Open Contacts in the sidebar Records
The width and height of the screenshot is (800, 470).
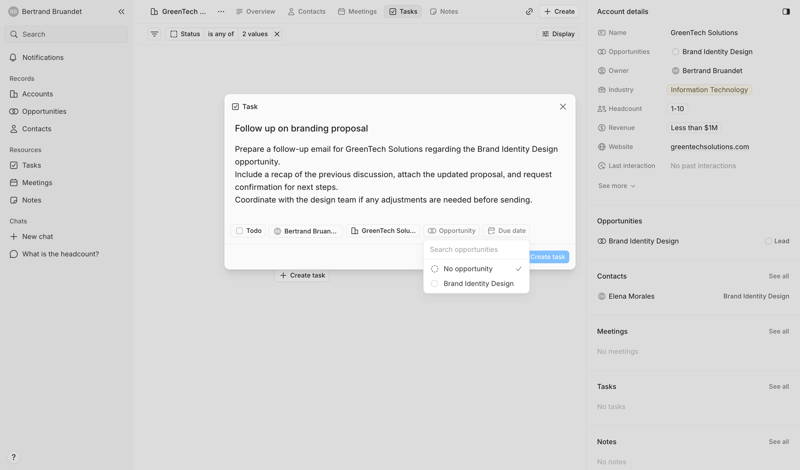(30, 129)
